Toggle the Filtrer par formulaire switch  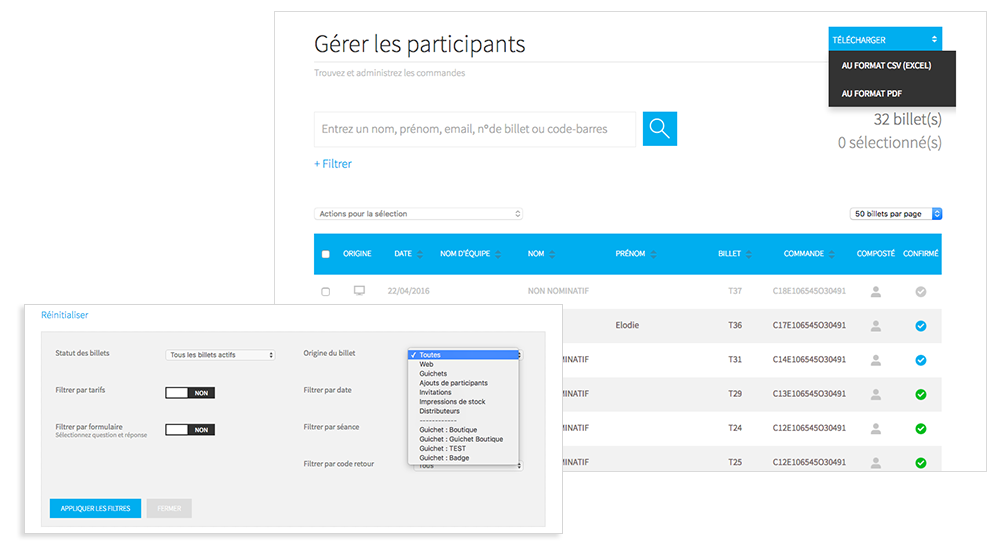coord(190,430)
